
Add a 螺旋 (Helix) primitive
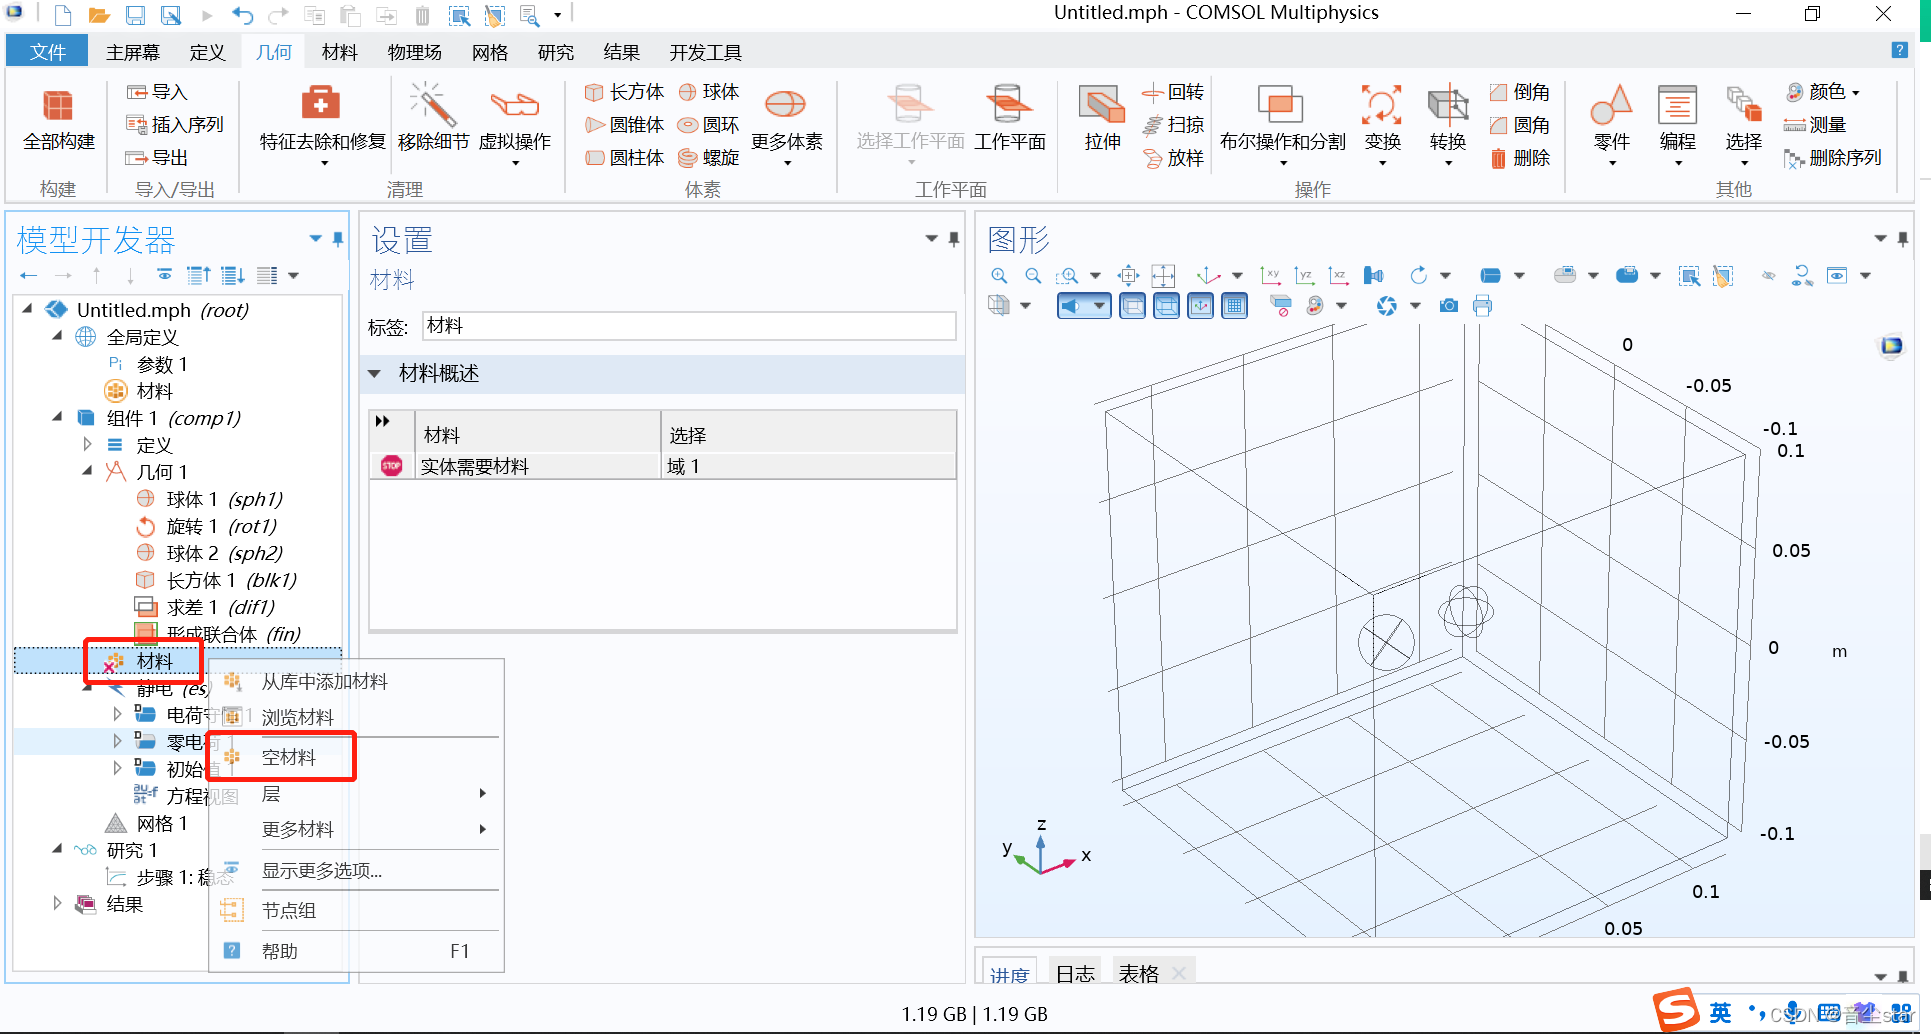click(709, 158)
